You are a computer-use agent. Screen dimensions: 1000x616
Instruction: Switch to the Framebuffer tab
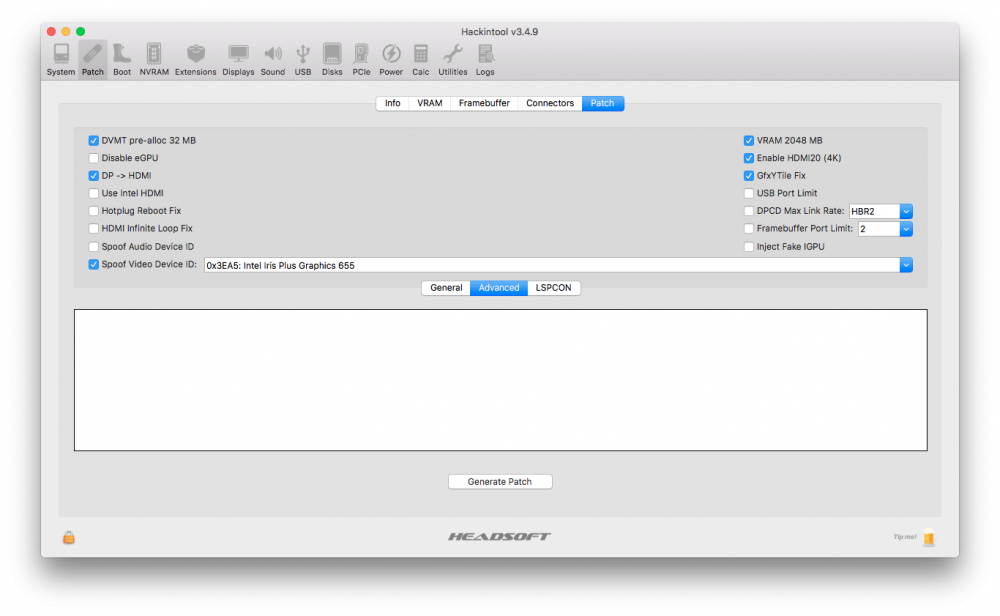pos(484,103)
